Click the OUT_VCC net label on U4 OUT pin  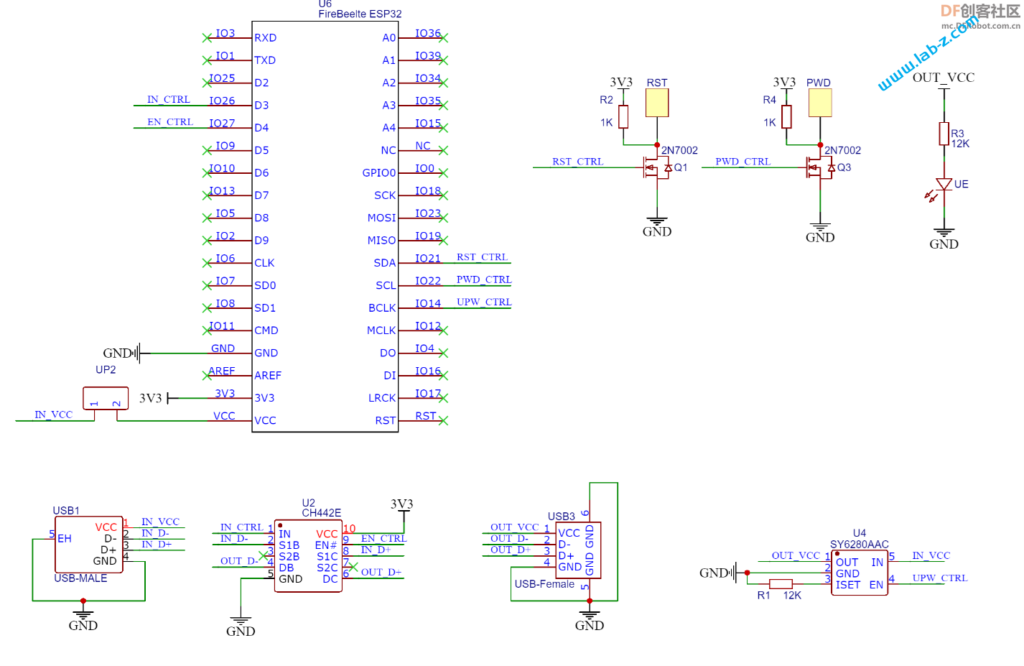(795, 555)
